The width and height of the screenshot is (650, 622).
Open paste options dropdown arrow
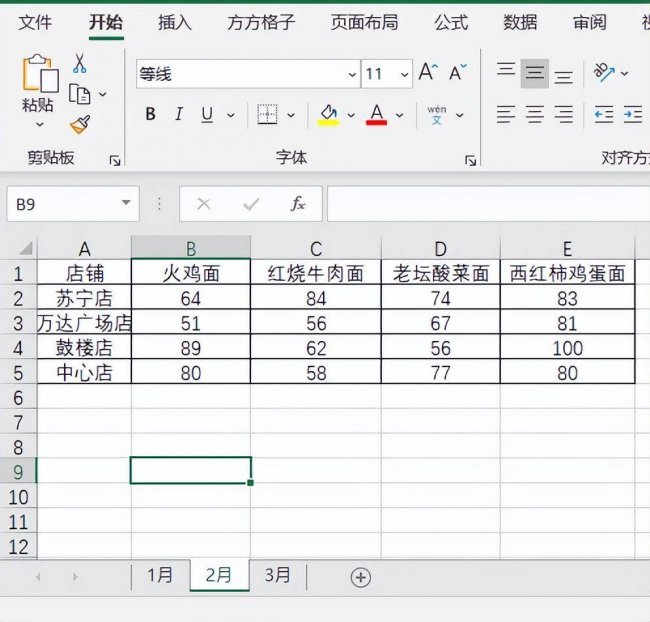pyautogui.click(x=40, y=124)
